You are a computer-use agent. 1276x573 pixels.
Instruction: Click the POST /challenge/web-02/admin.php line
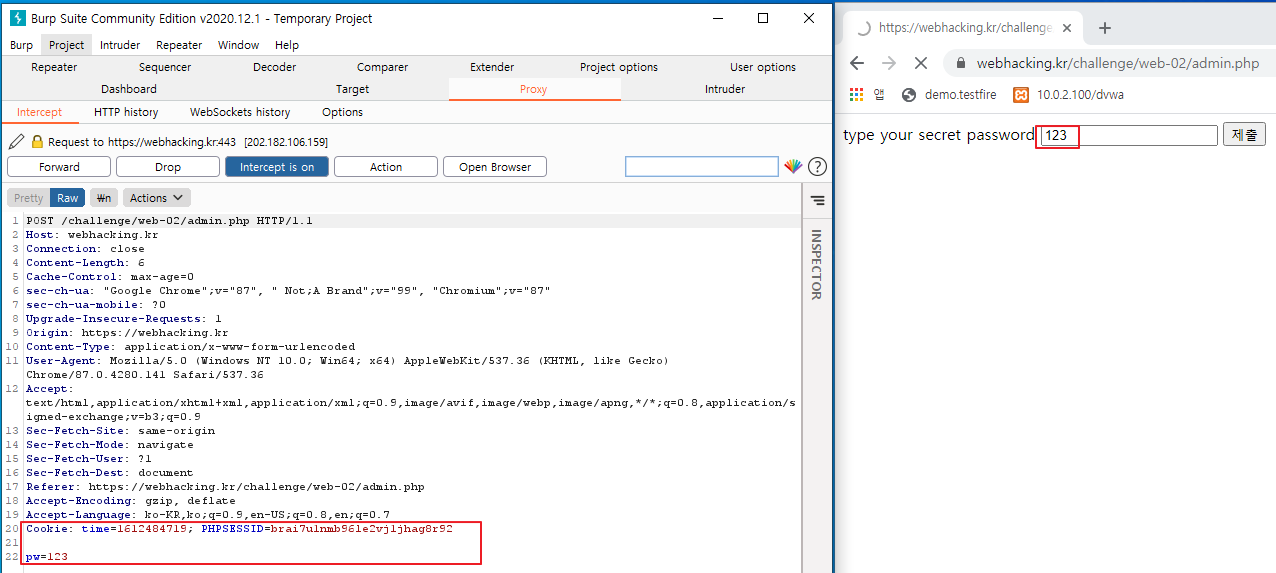click(x=169, y=221)
